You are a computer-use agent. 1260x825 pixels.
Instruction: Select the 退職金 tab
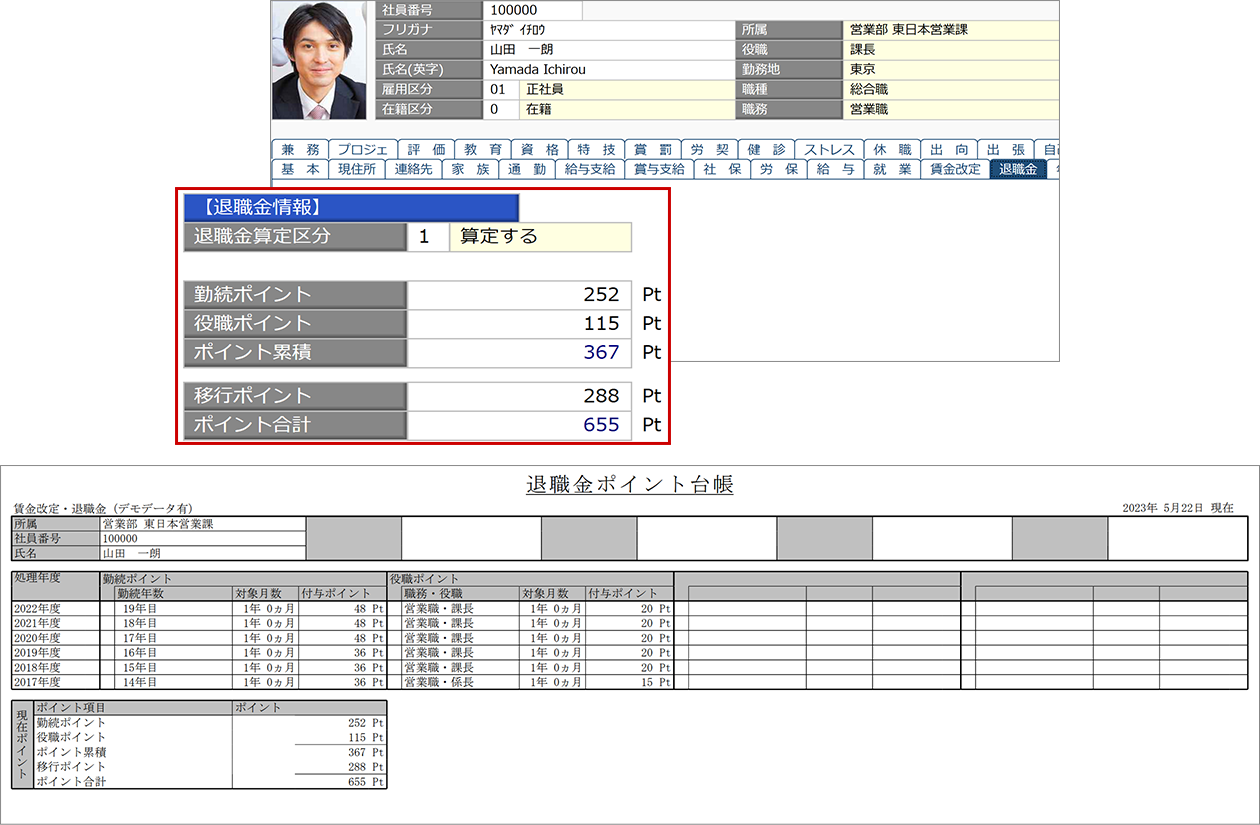(x=1017, y=170)
